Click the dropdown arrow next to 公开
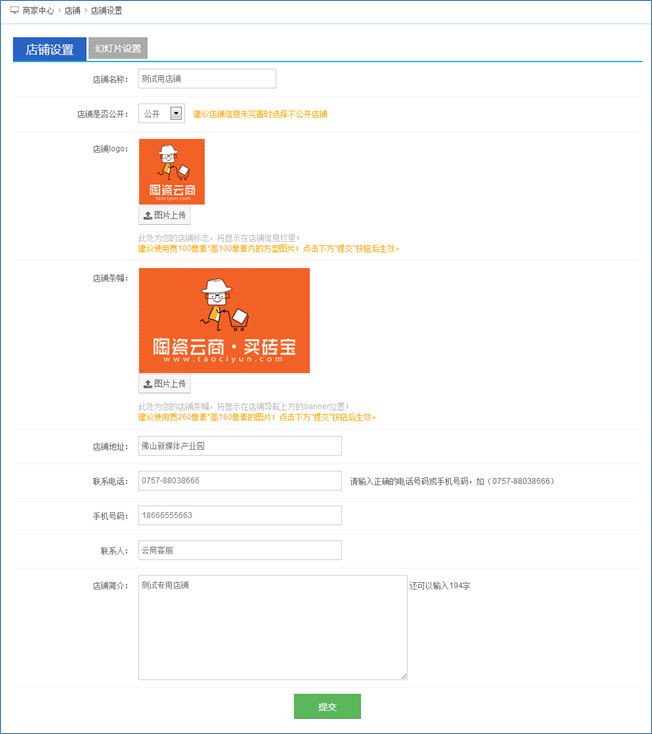This screenshot has height=734, width=652. pyautogui.click(x=176, y=113)
